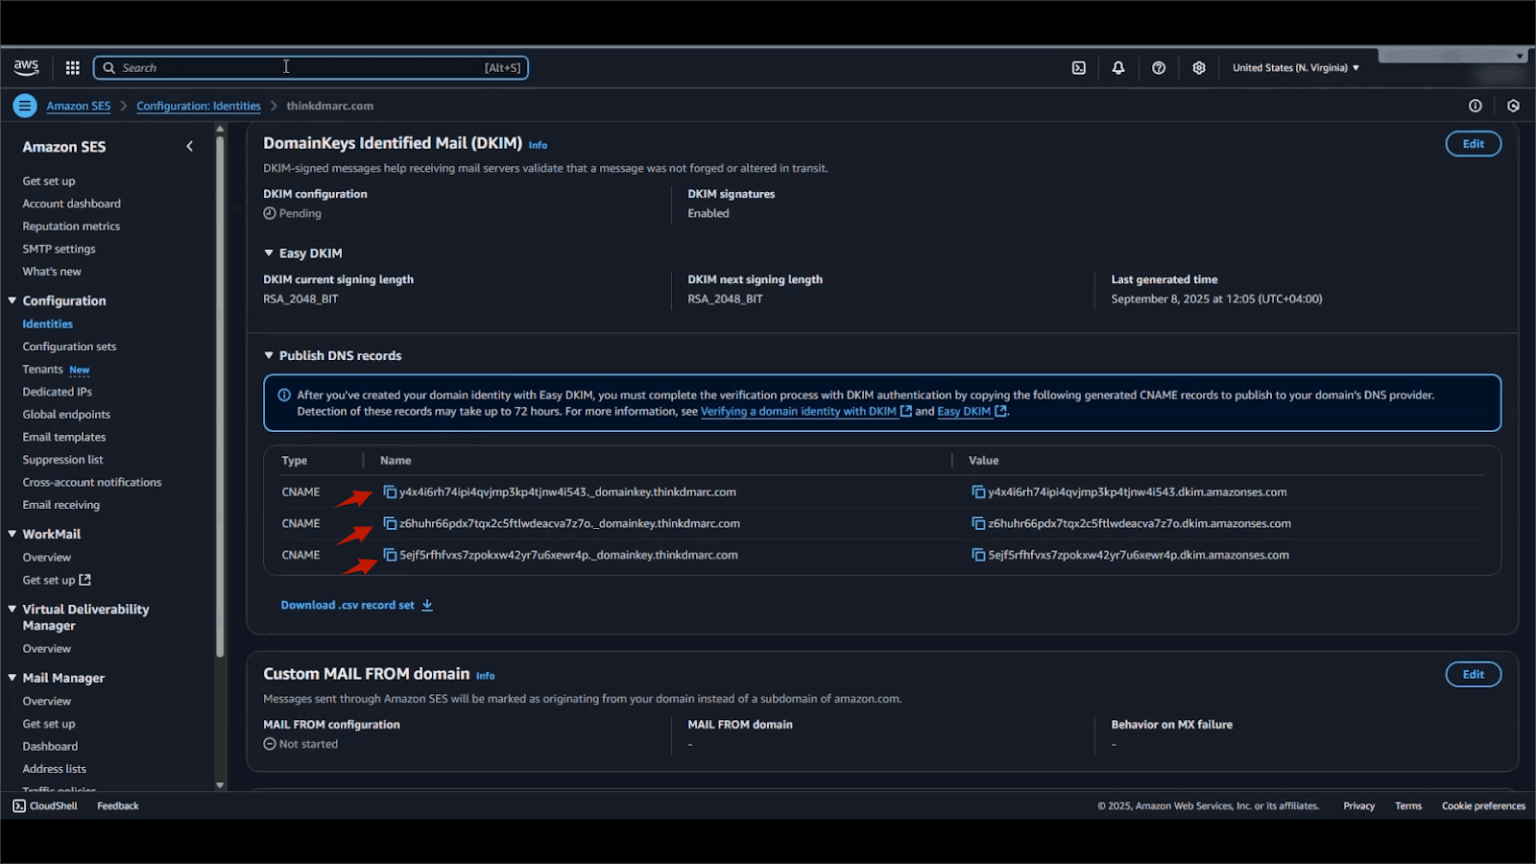
Task: Open CloudShell from the bottom status bar
Action: [44, 805]
